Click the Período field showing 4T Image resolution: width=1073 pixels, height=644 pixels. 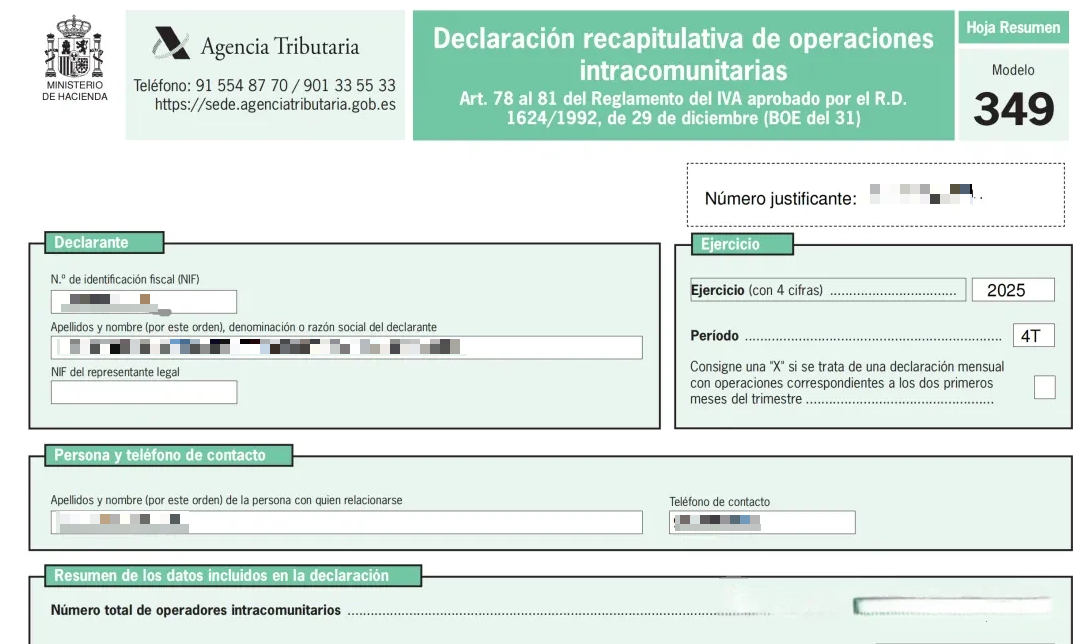pyautogui.click(x=1032, y=336)
